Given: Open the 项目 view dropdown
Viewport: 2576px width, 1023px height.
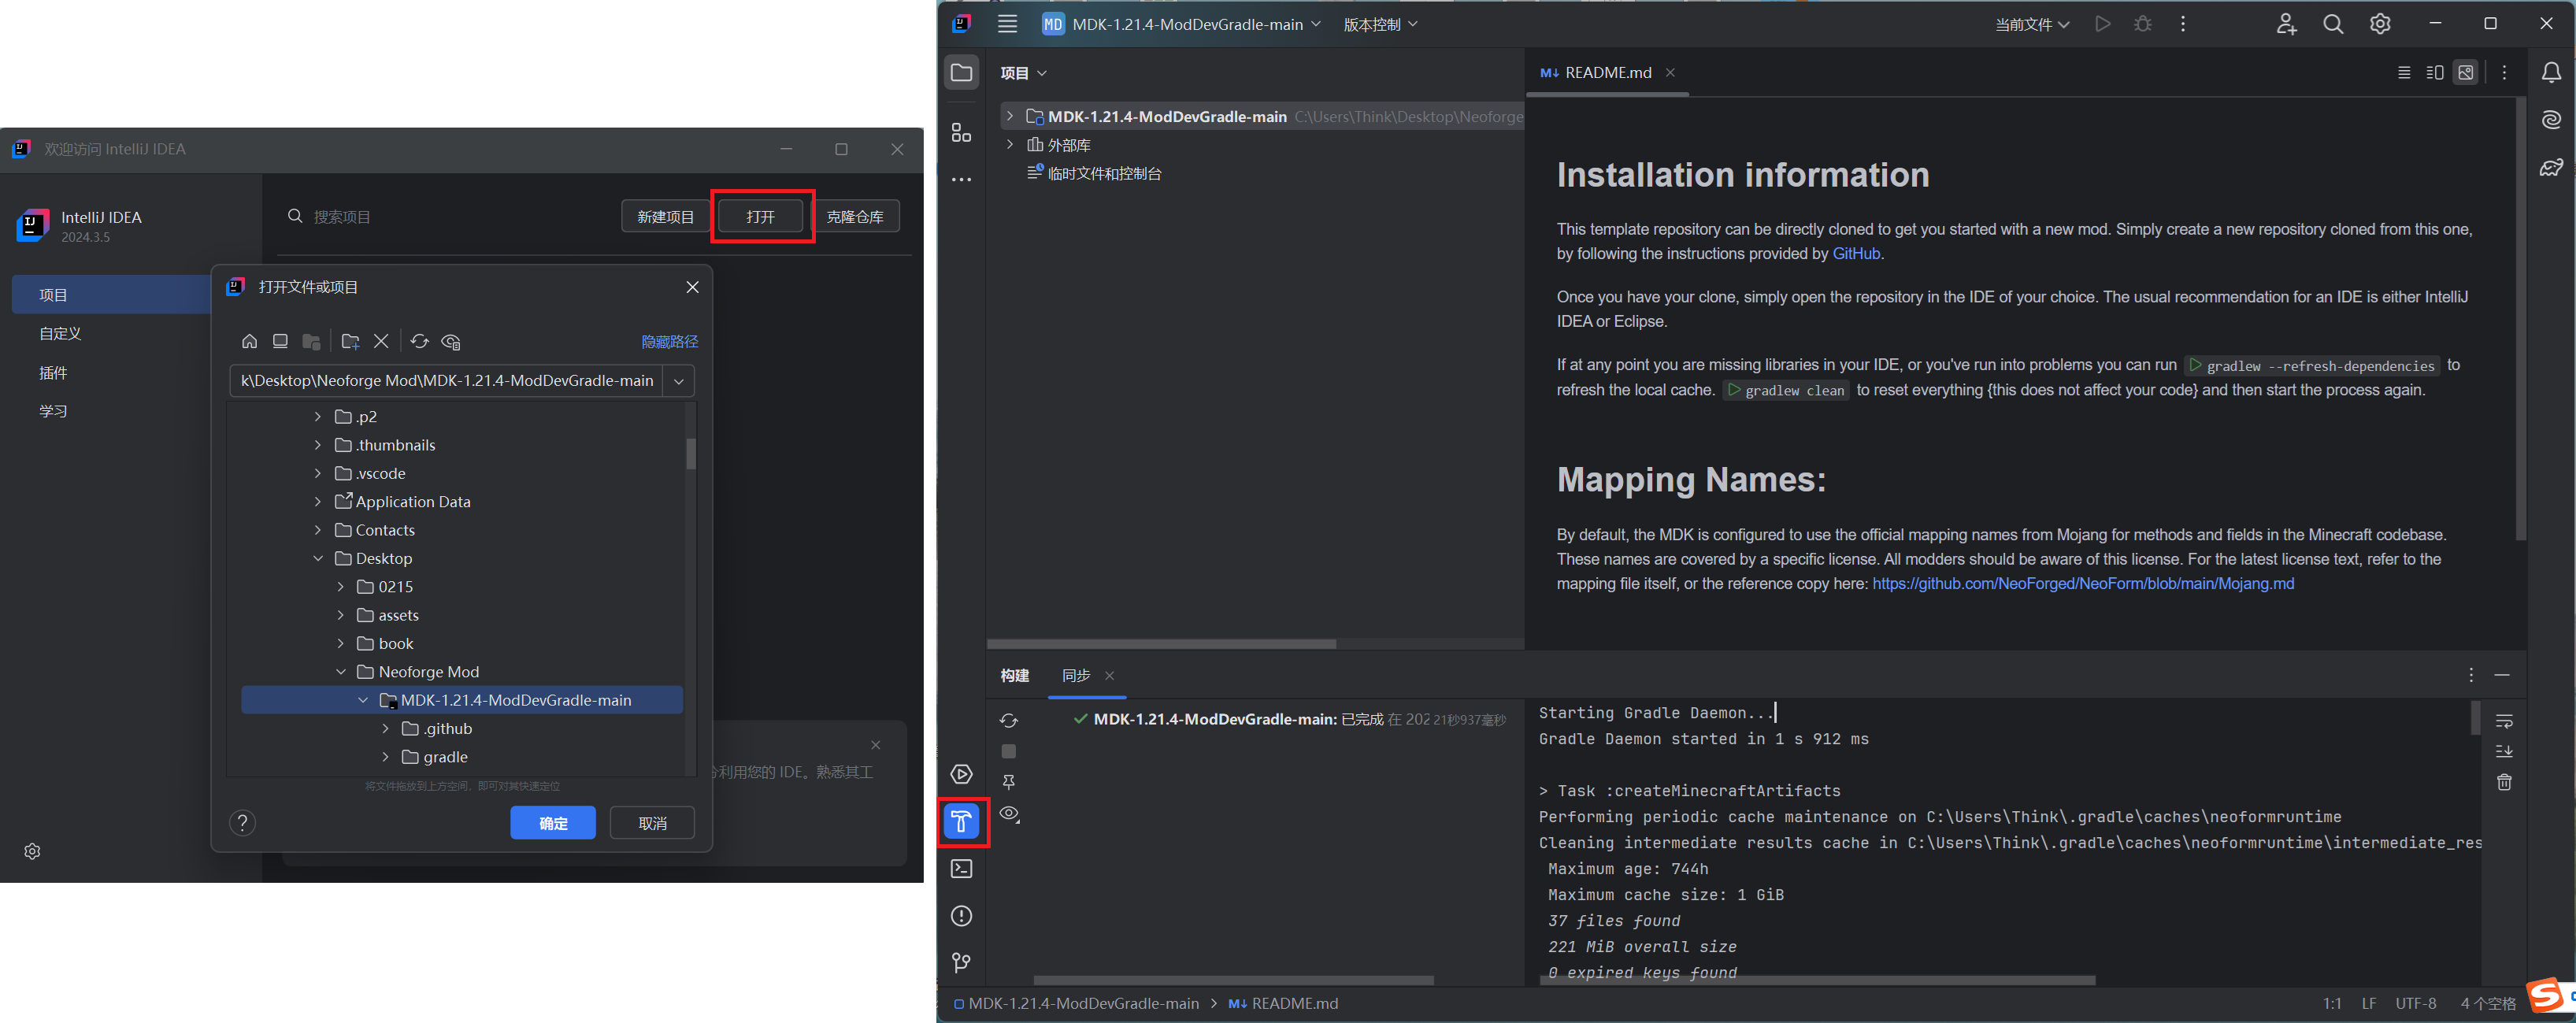Looking at the screenshot, I should pyautogui.click(x=1023, y=73).
